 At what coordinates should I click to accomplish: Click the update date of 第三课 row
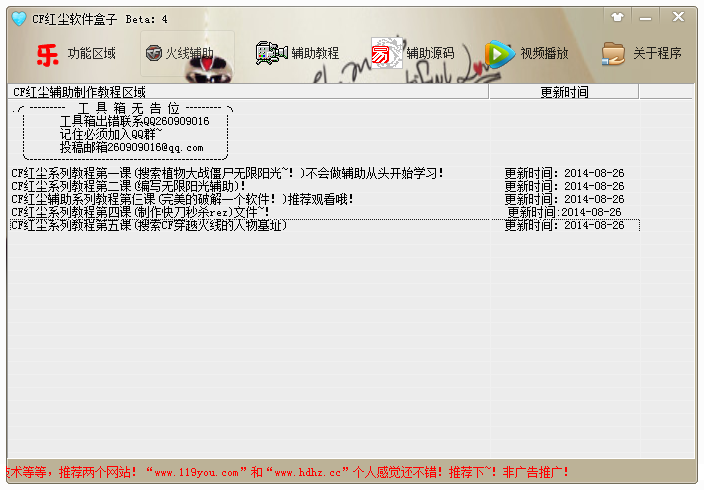pyautogui.click(x=564, y=199)
